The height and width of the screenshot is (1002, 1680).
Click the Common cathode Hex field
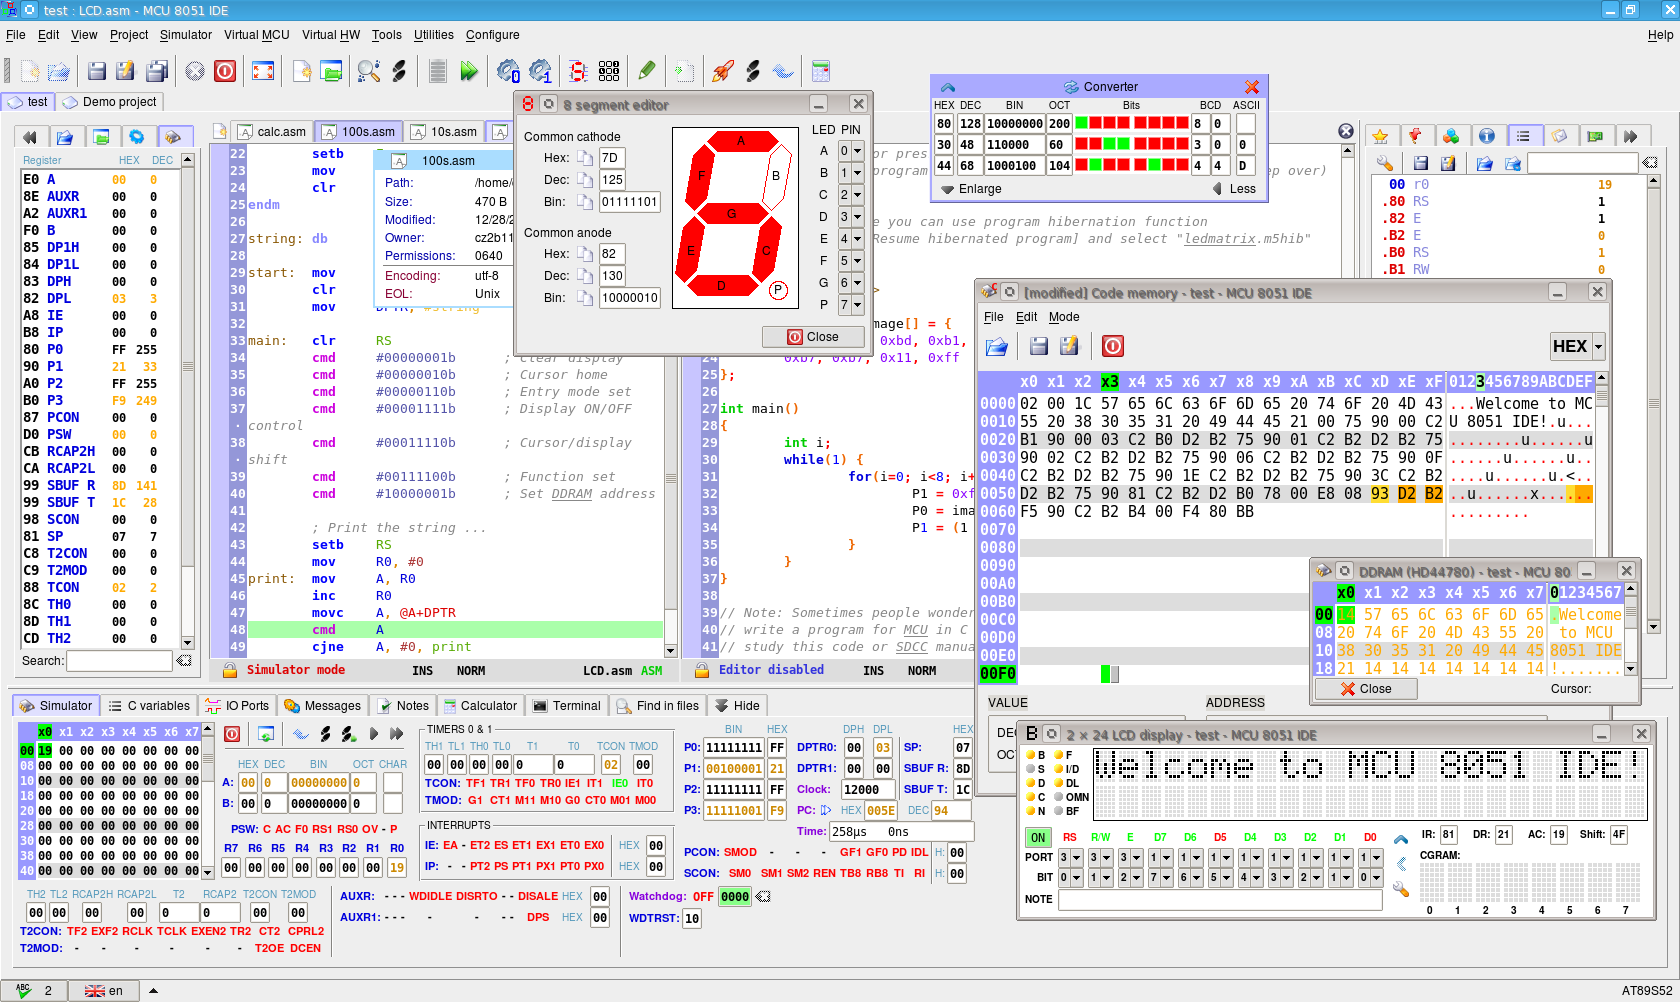[612, 158]
